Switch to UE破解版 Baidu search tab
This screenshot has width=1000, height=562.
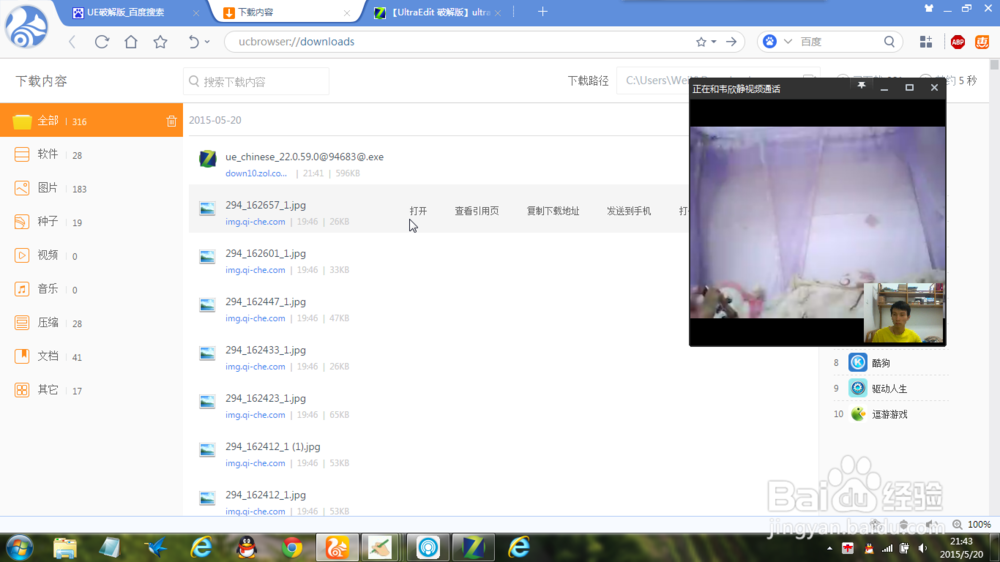128,13
